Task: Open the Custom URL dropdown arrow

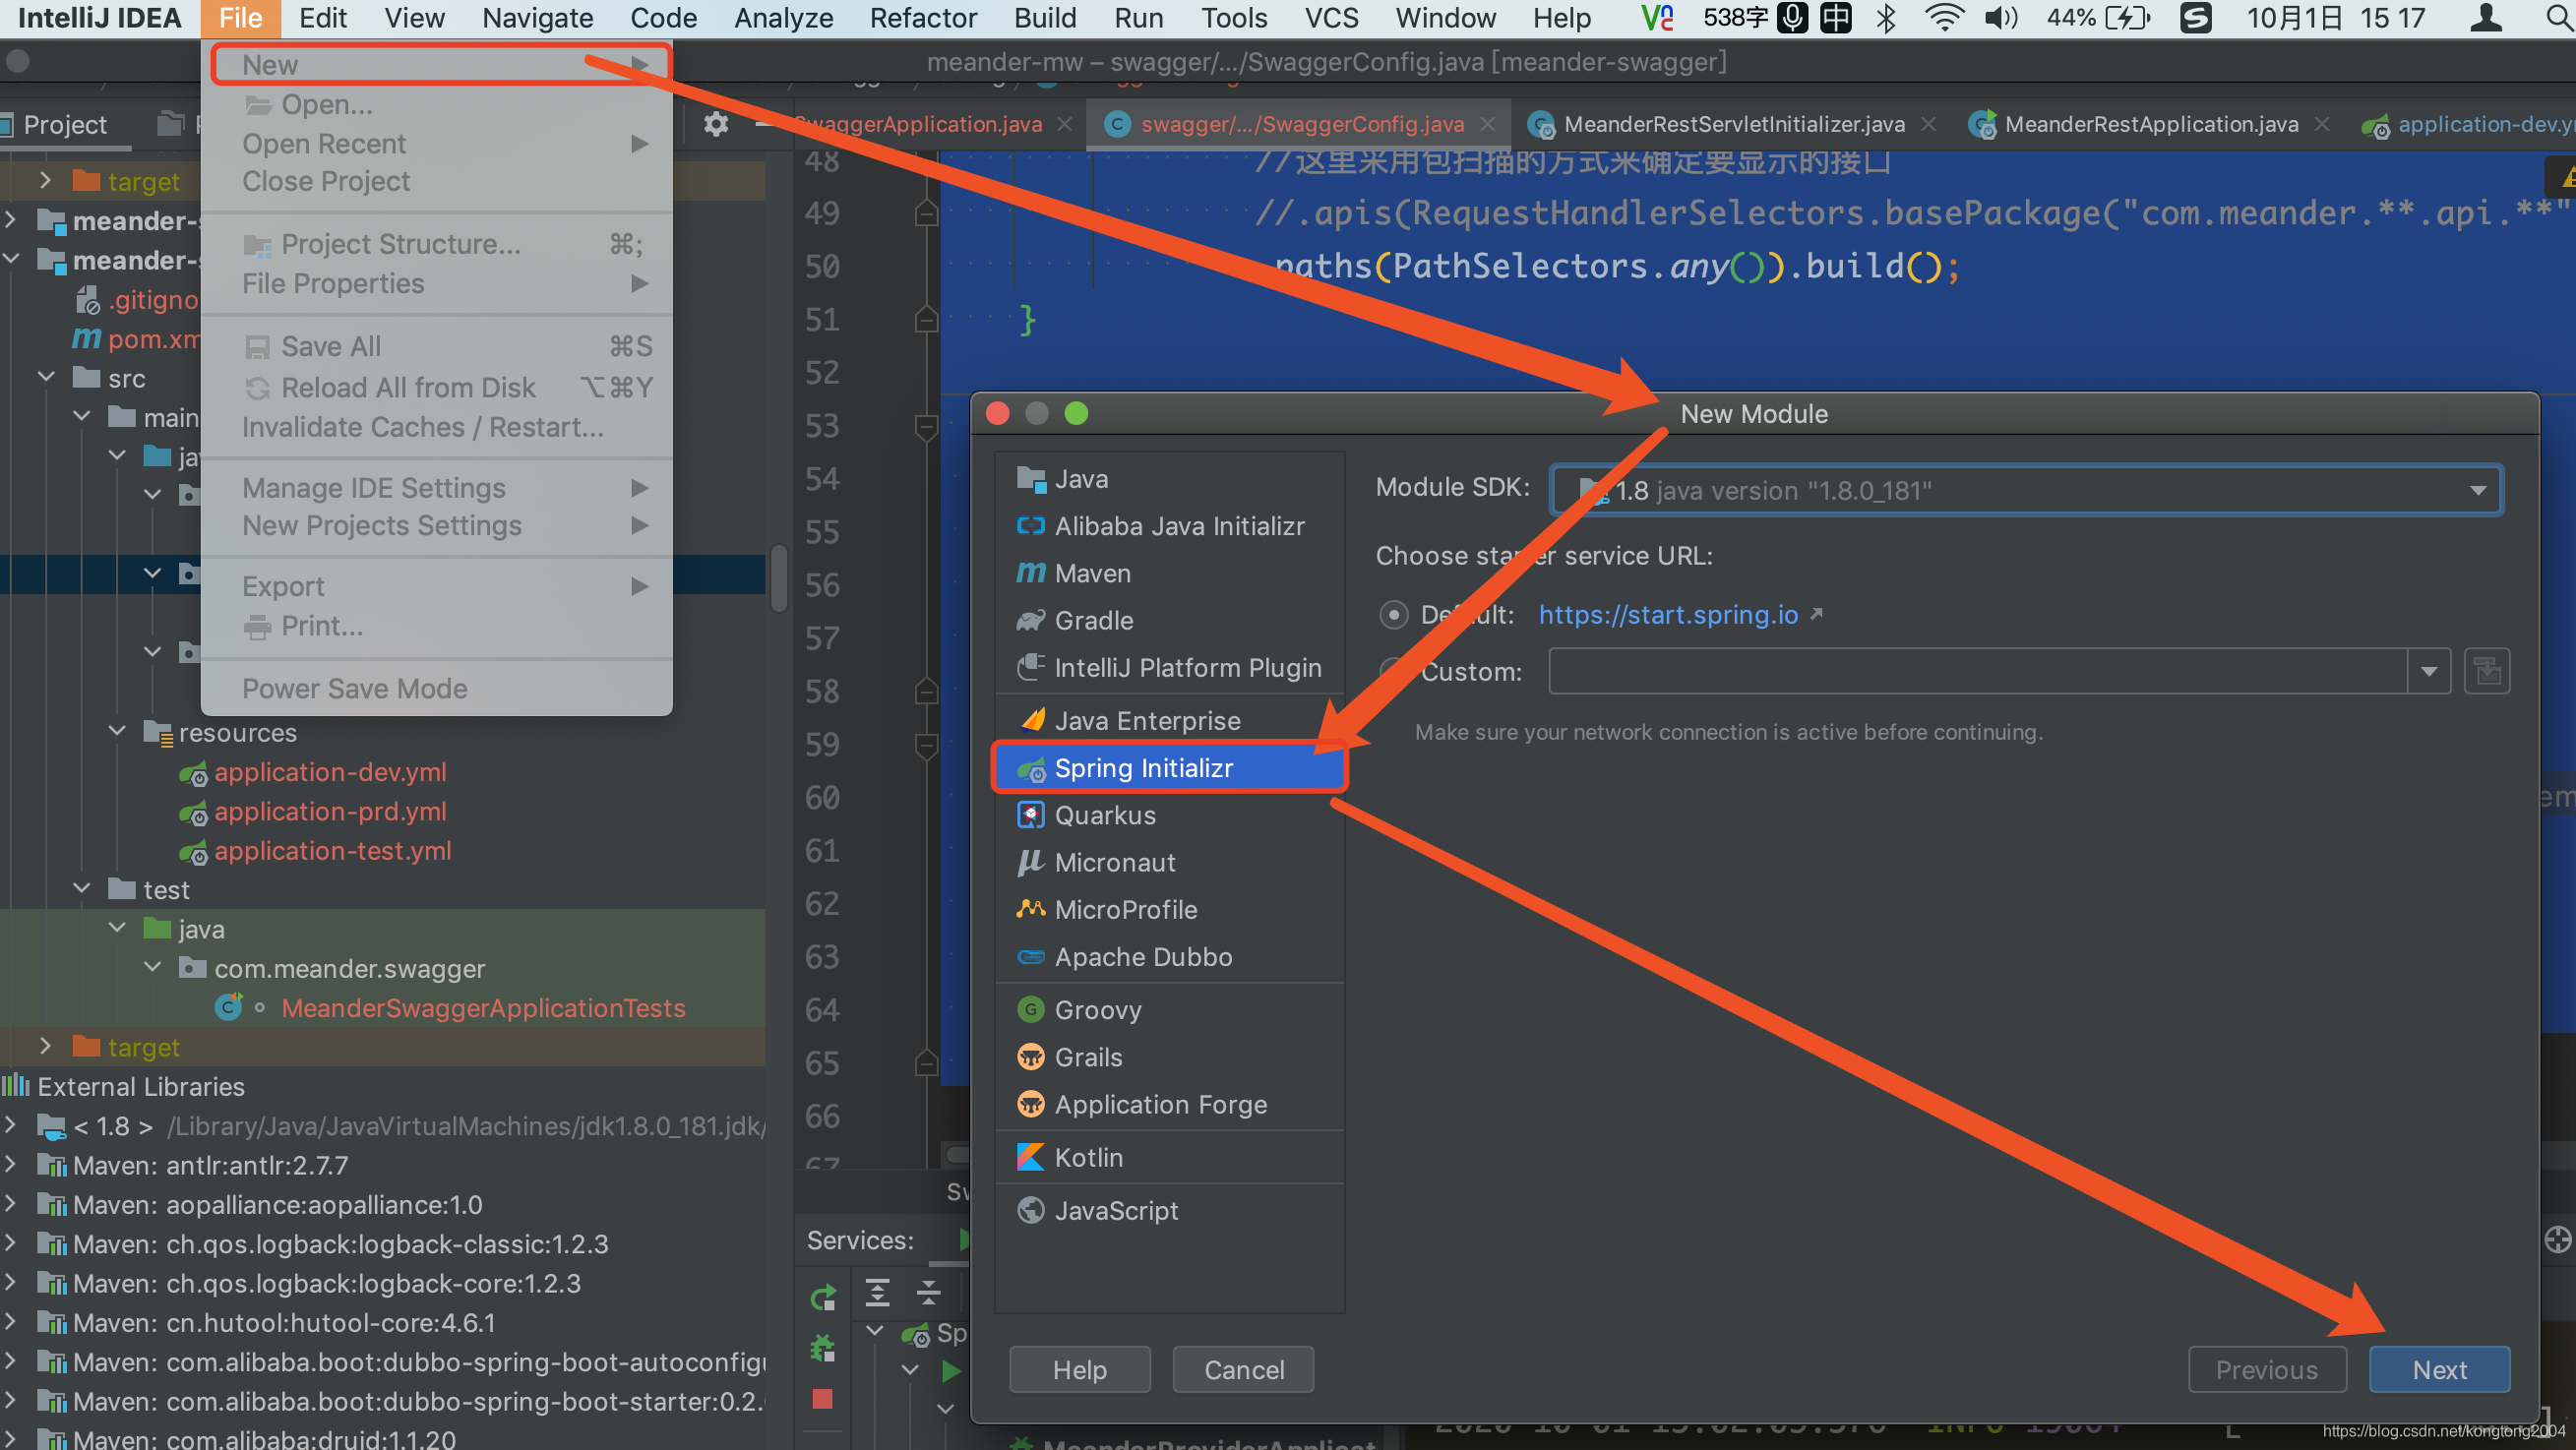Action: 2429,671
